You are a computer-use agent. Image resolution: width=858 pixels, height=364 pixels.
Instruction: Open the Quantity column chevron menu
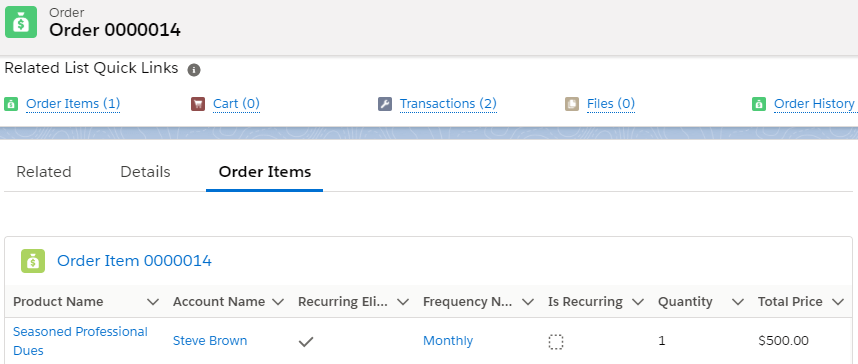pos(738,302)
